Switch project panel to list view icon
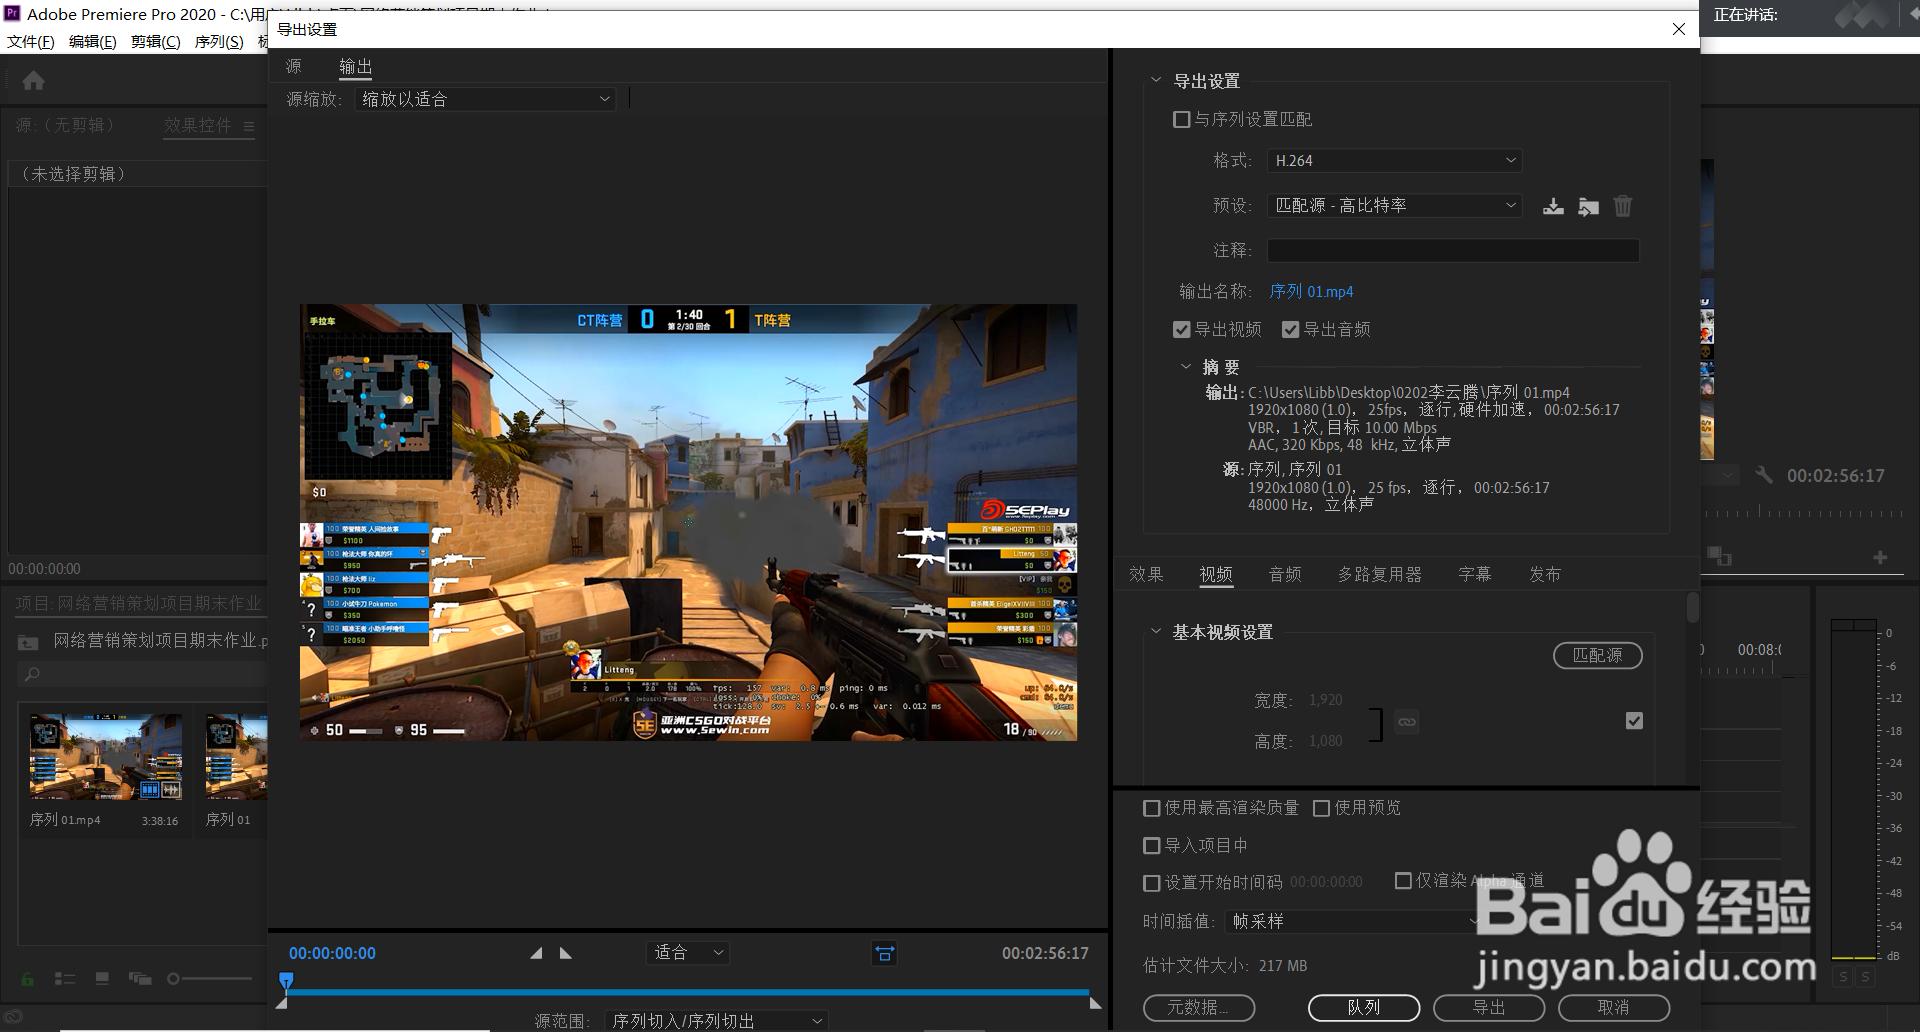The width and height of the screenshot is (1920, 1032). tap(64, 978)
